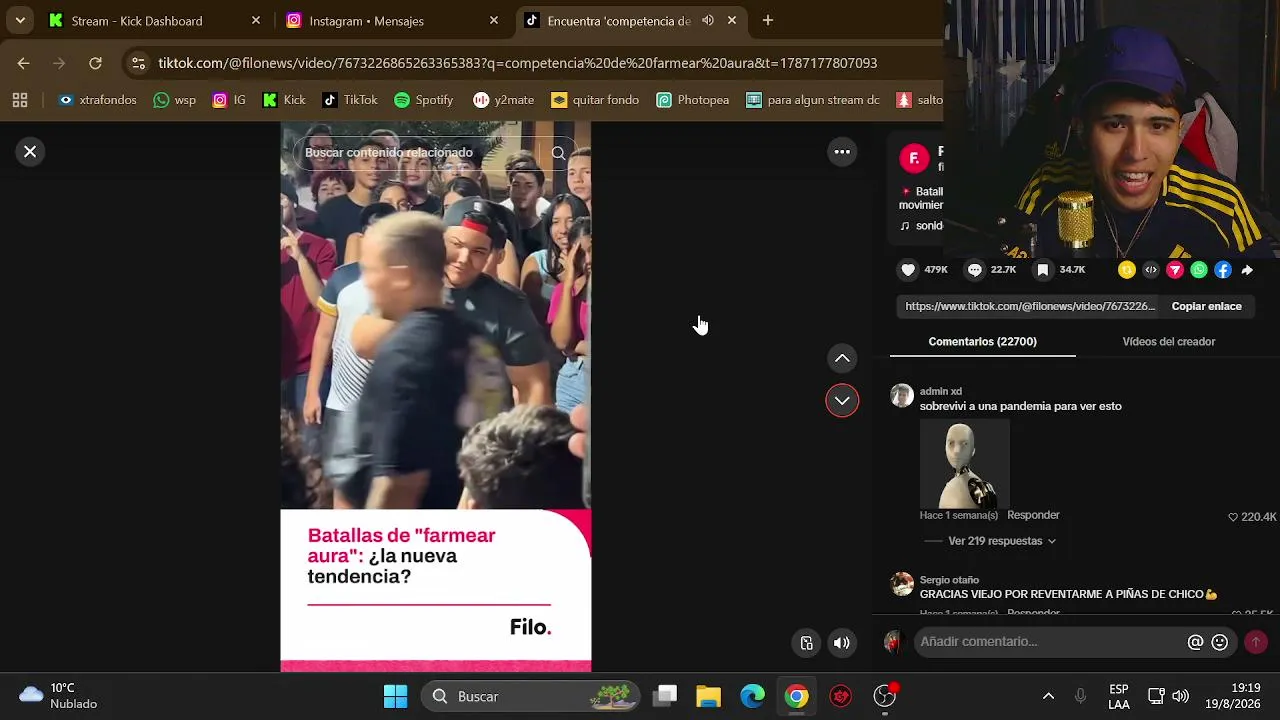1280x720 pixels.
Task: Insert a mention with the @ icon
Action: coord(1195,642)
